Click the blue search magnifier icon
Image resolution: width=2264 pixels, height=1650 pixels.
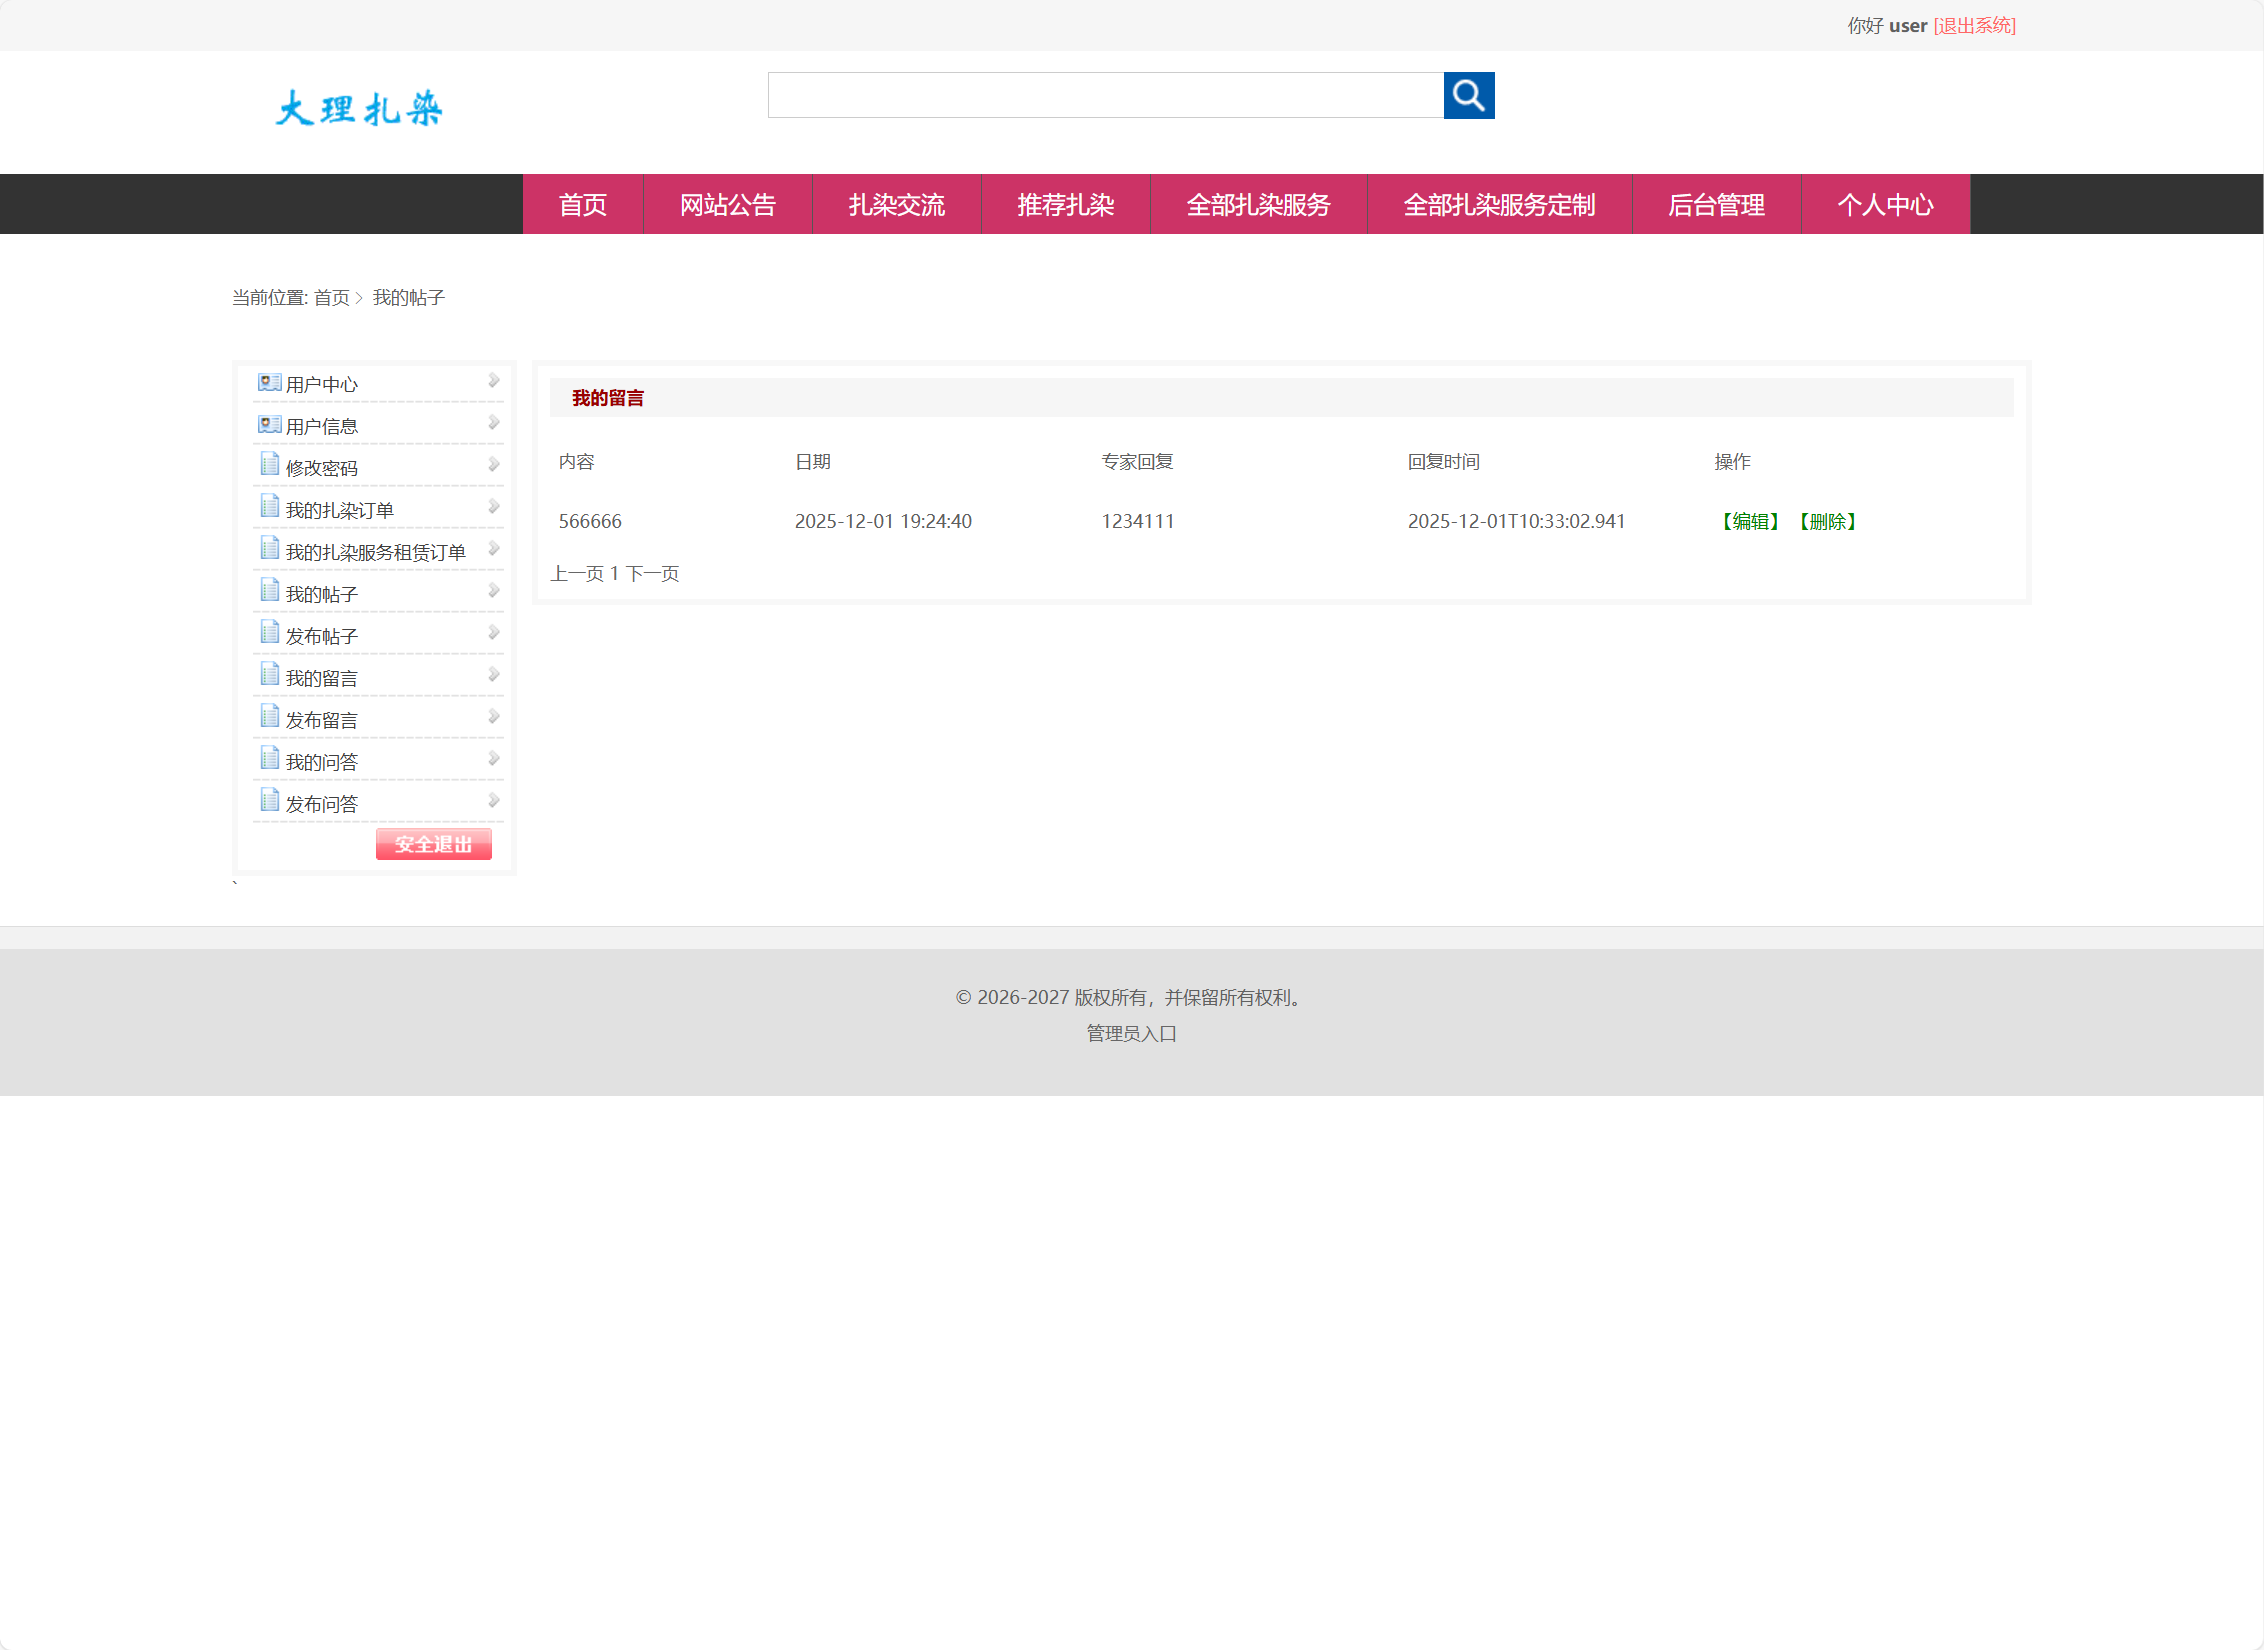(1468, 95)
